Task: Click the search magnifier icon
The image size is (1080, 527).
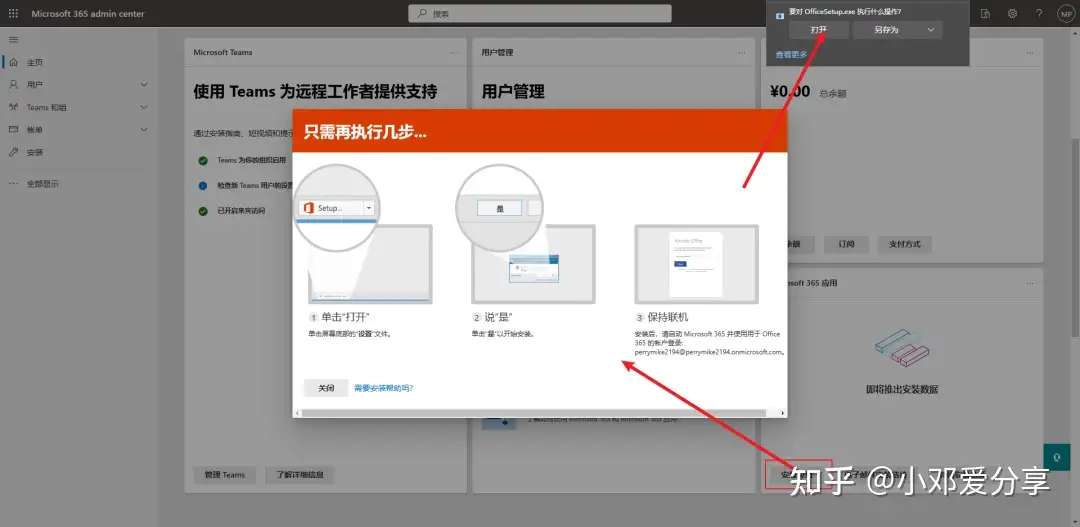Action: [x=422, y=14]
